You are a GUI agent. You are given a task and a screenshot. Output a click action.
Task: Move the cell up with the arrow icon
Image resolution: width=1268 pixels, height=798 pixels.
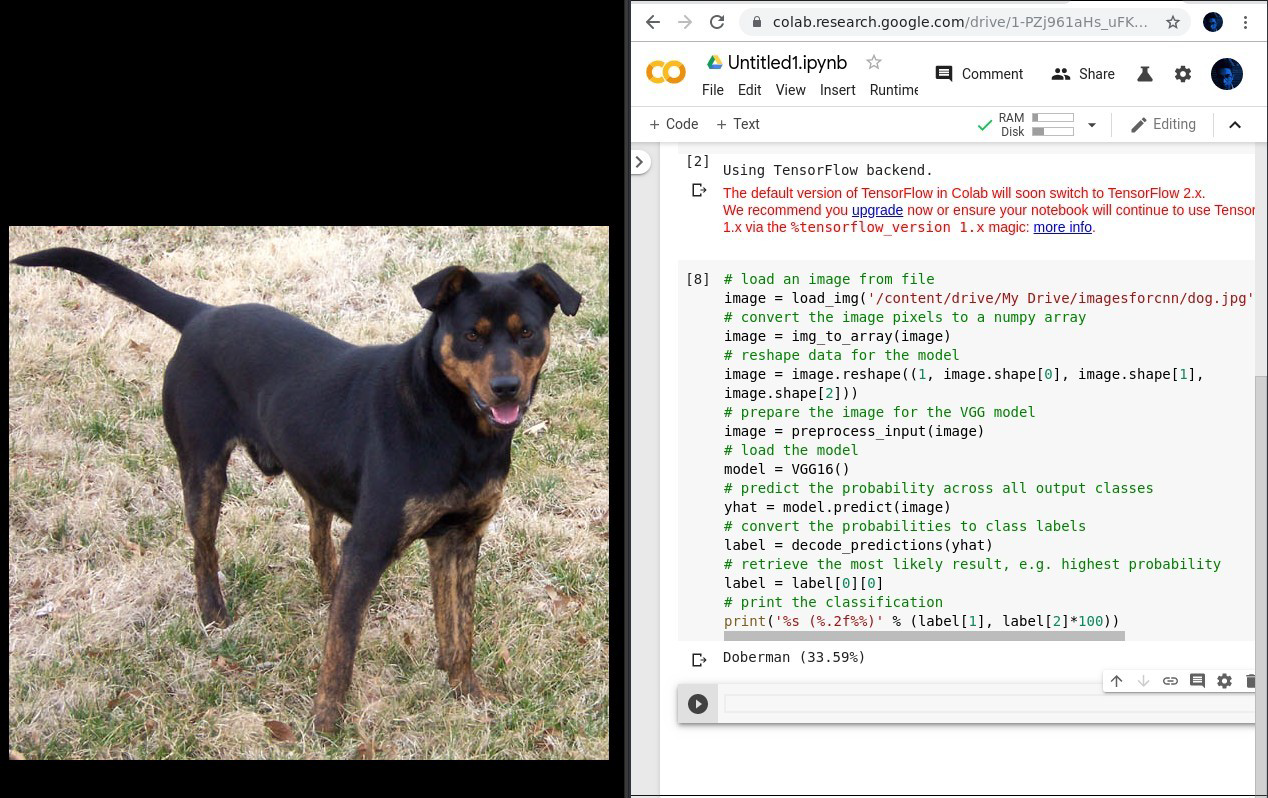pos(1116,681)
